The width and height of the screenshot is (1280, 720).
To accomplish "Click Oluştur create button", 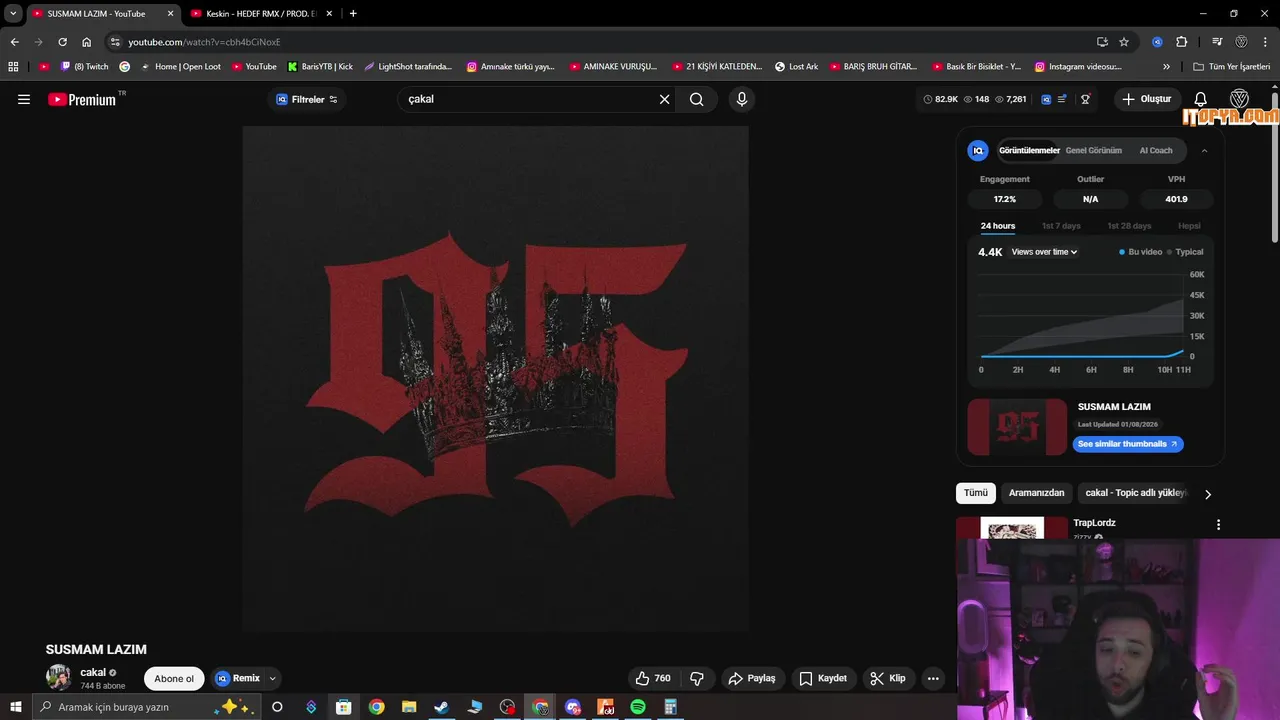I will pyautogui.click(x=1146, y=99).
